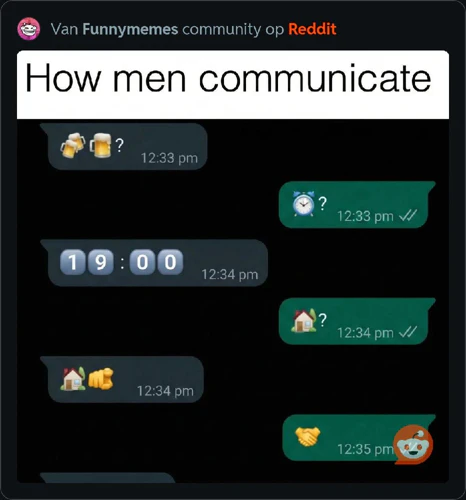Select the 12:33 pm timestamp on beer message

click(169, 158)
